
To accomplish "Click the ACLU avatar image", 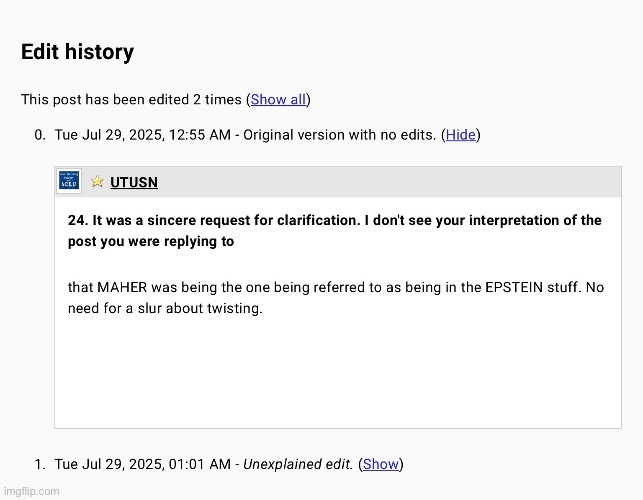I will click(70, 181).
